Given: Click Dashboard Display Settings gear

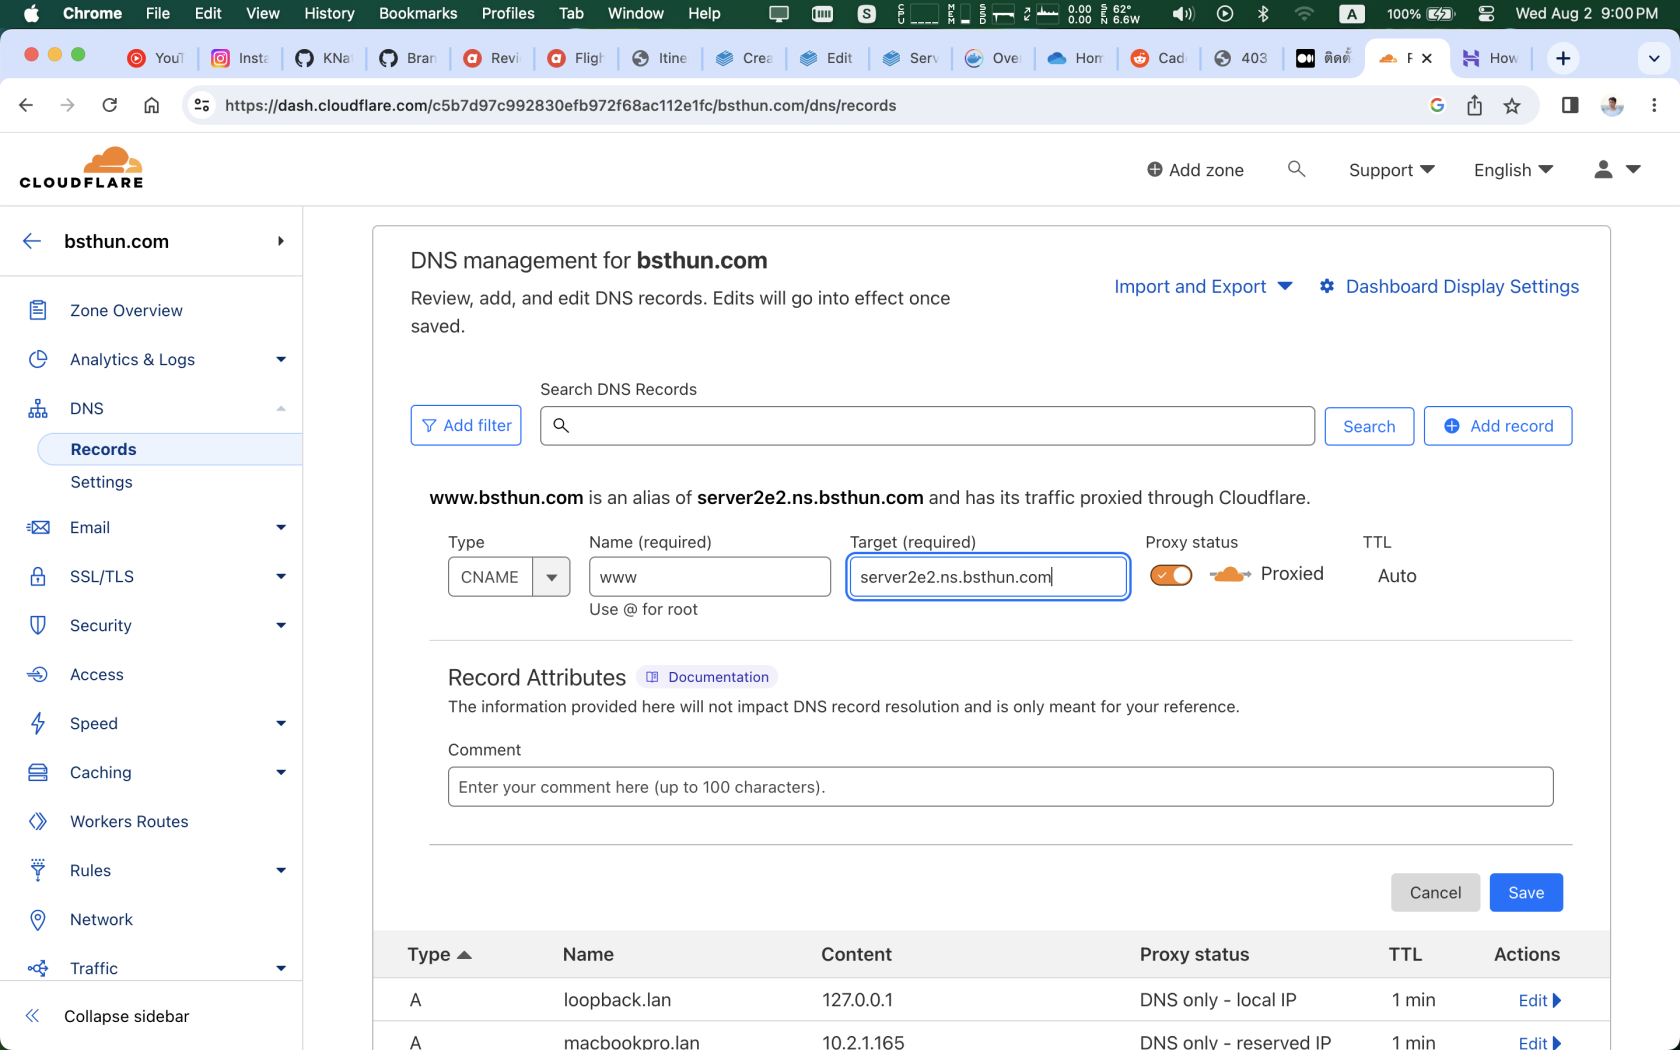Looking at the screenshot, I should tap(1327, 286).
